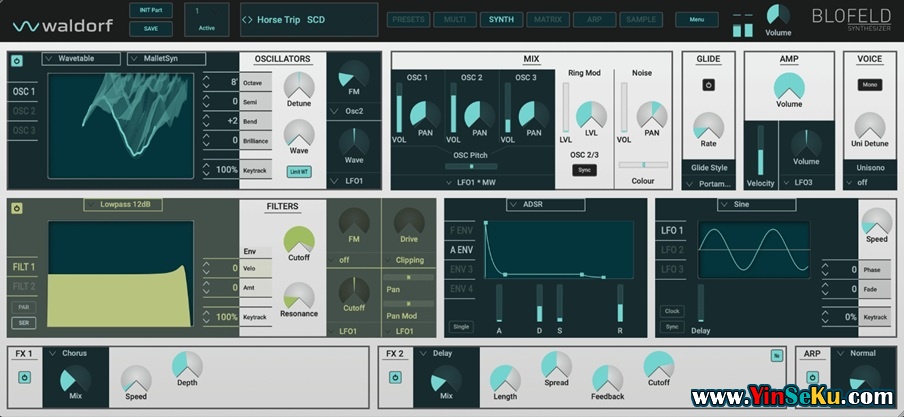Toggle the filter section power icon
Viewport: 904px width, 417px height.
point(17,208)
